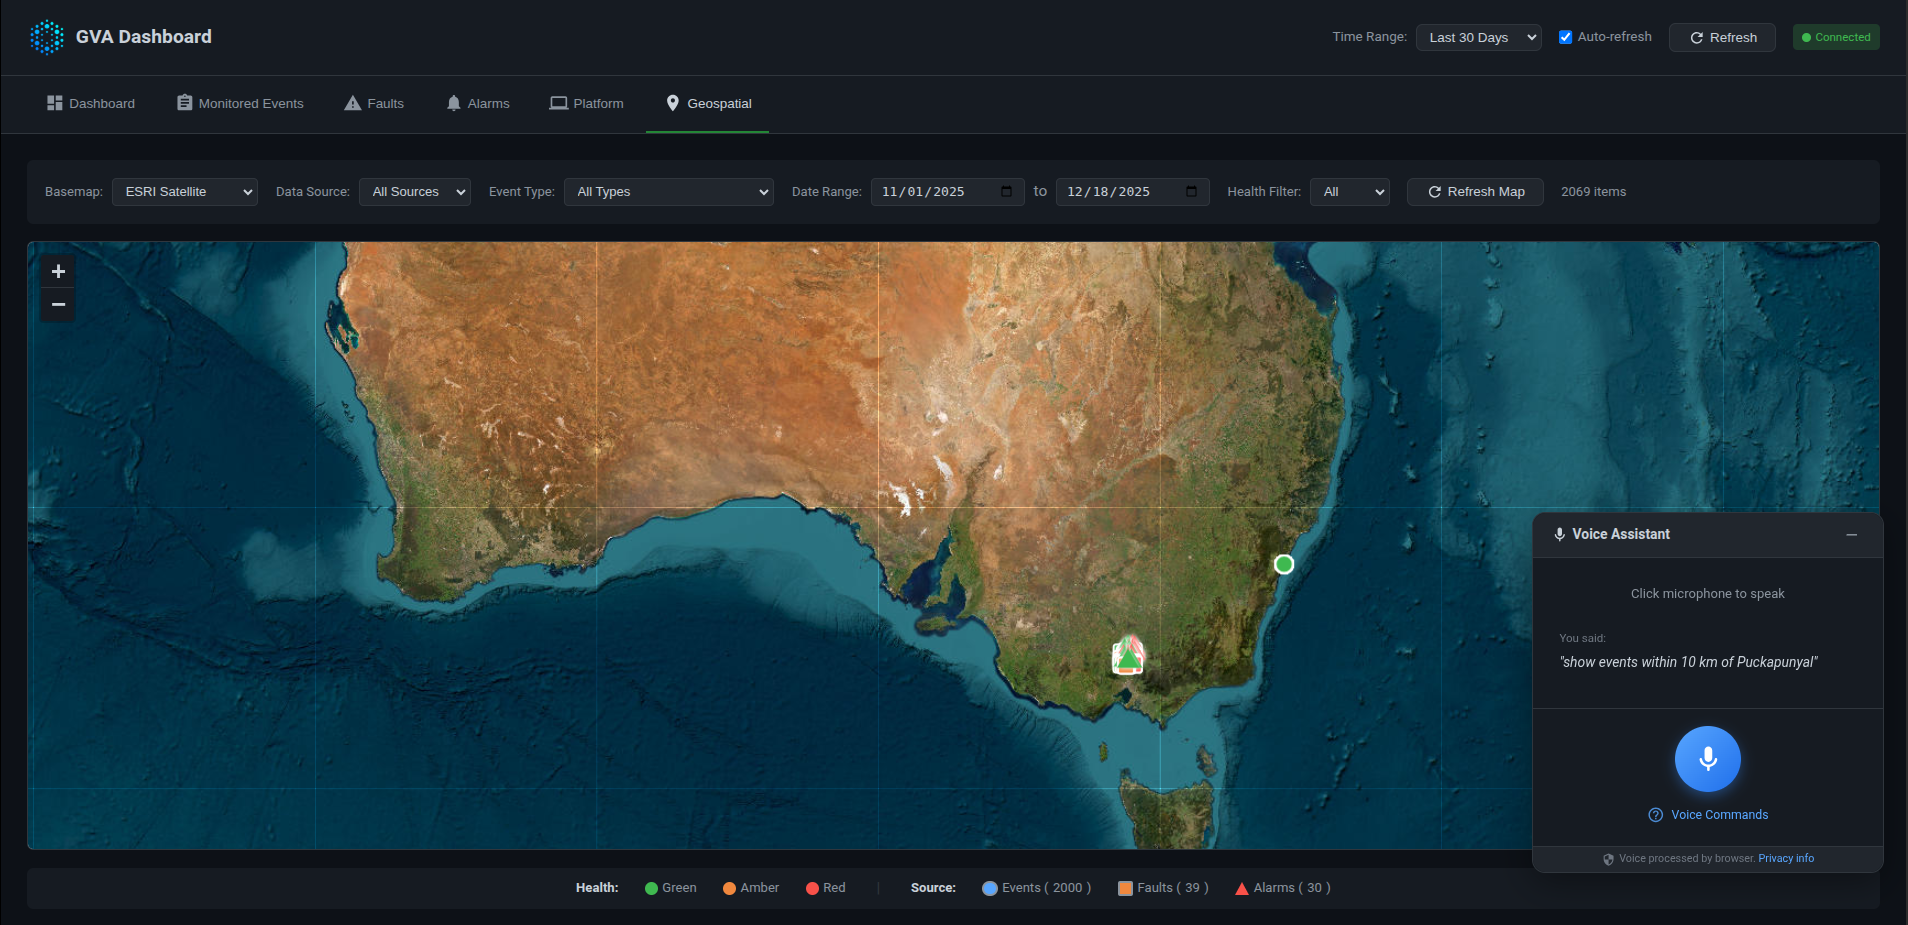Open the Monitored Events tab
Viewport: 1908px width, 925px height.
(x=240, y=104)
